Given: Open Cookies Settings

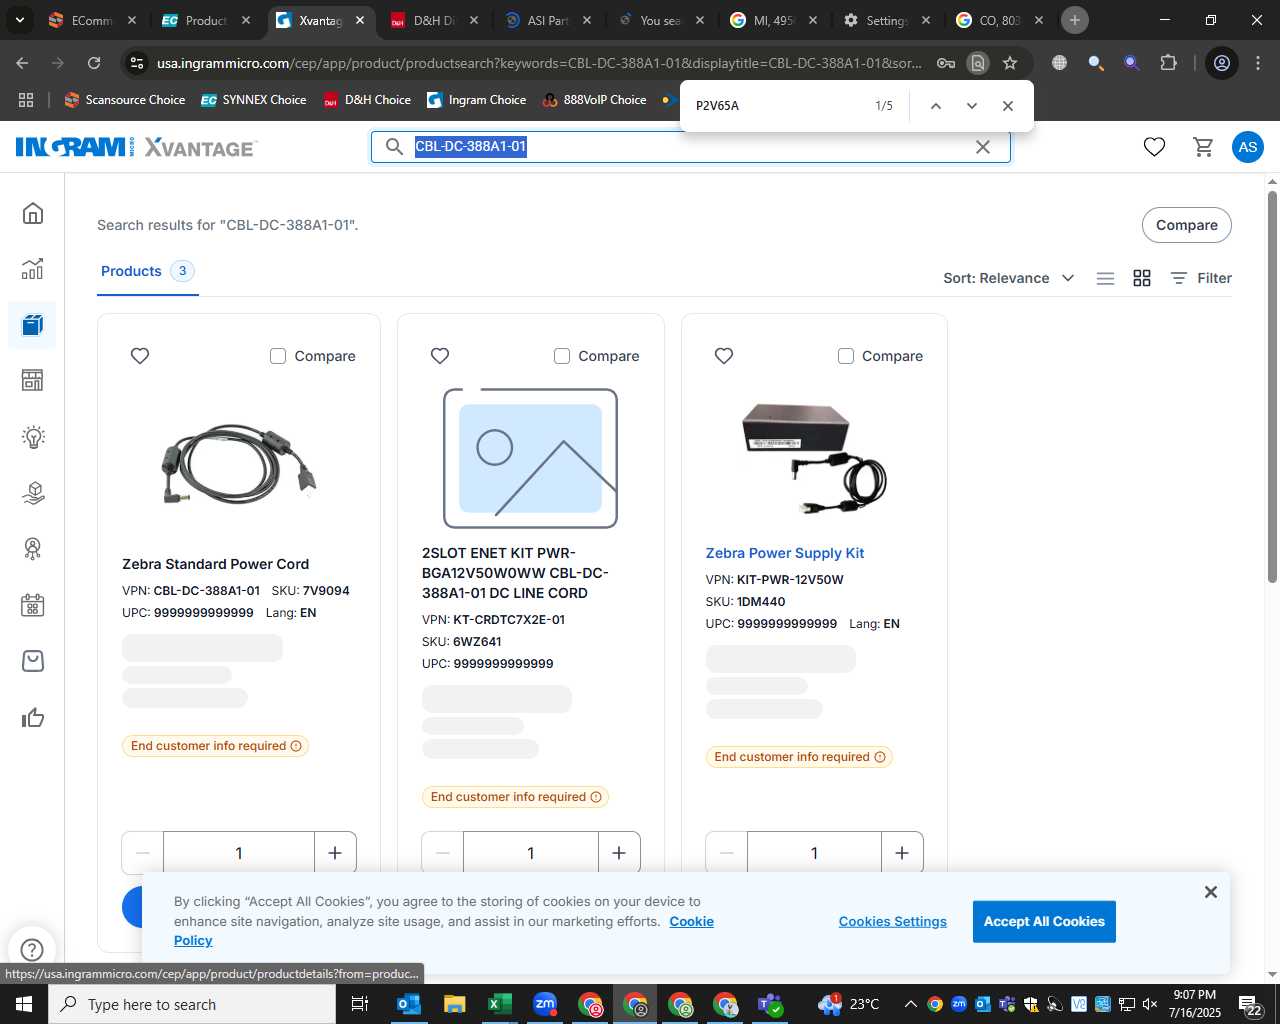Looking at the screenshot, I should click(893, 922).
